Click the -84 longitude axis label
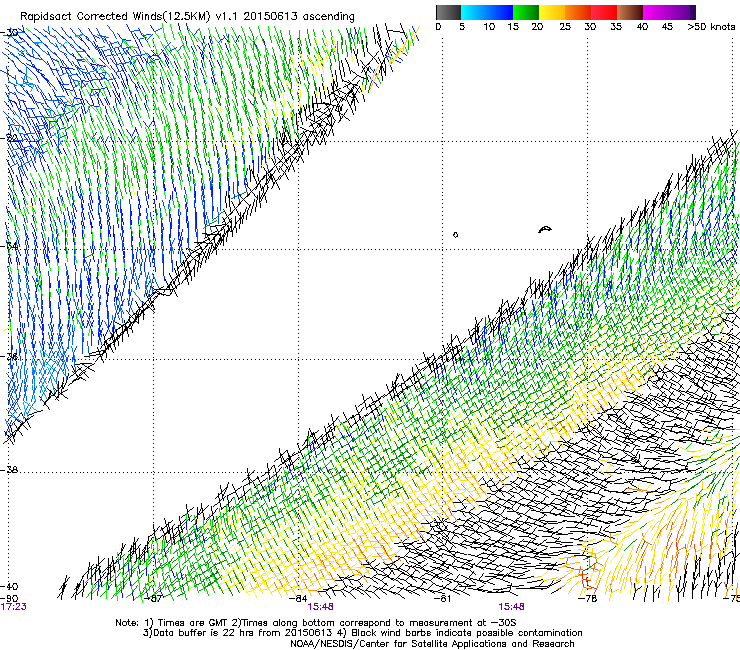Screen dimensions: 740x650 [298, 599]
